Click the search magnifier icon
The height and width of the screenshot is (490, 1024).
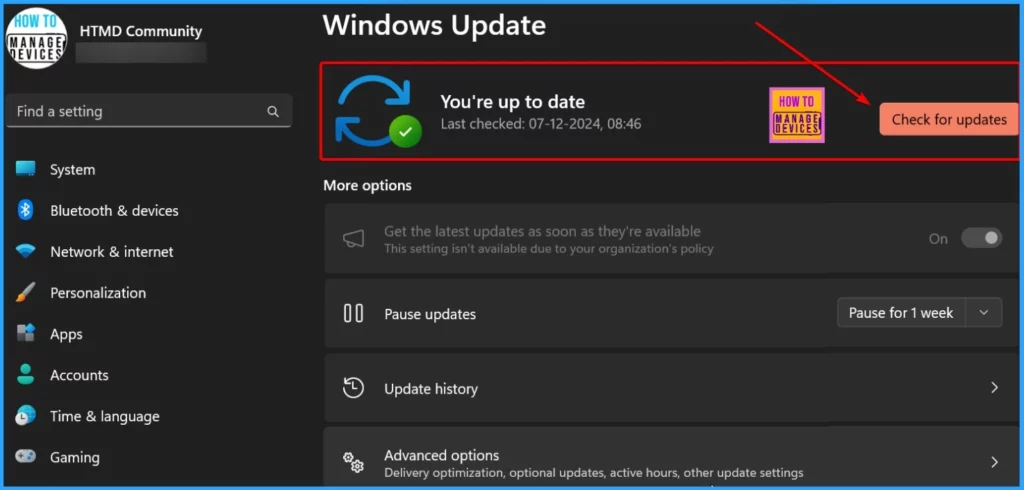pos(273,112)
